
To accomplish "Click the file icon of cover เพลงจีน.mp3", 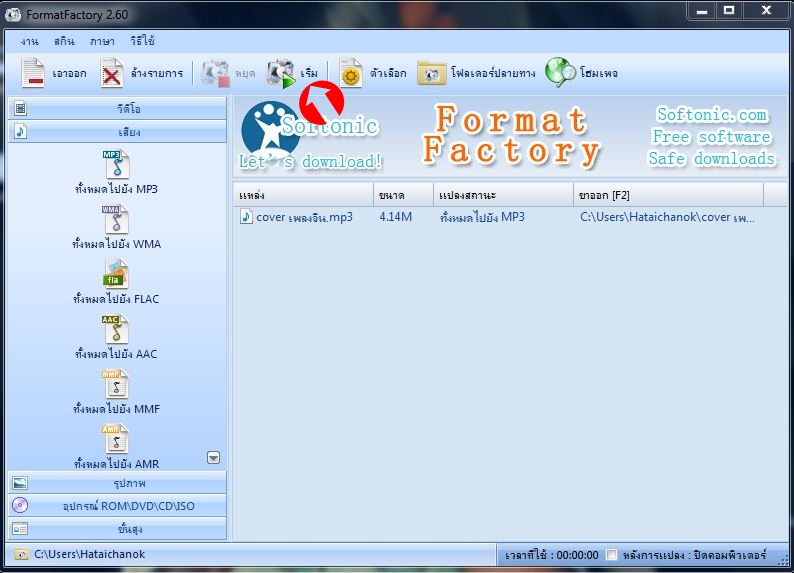I will point(246,217).
